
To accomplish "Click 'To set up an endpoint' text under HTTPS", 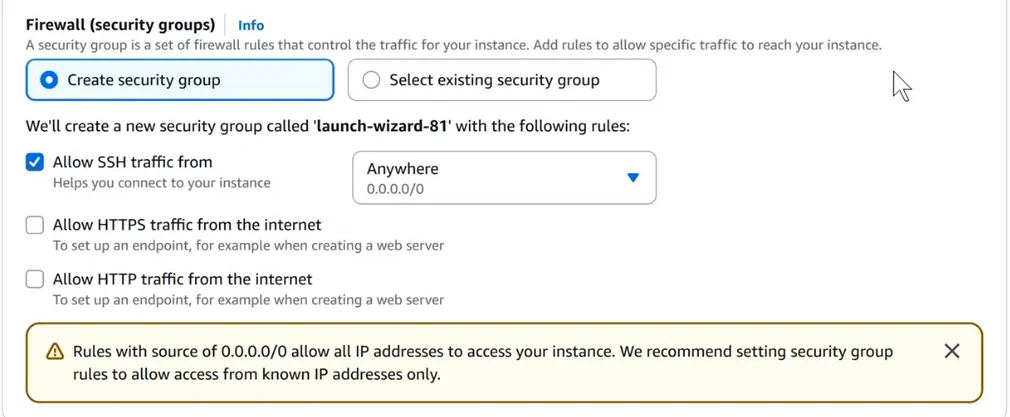I will point(248,246).
